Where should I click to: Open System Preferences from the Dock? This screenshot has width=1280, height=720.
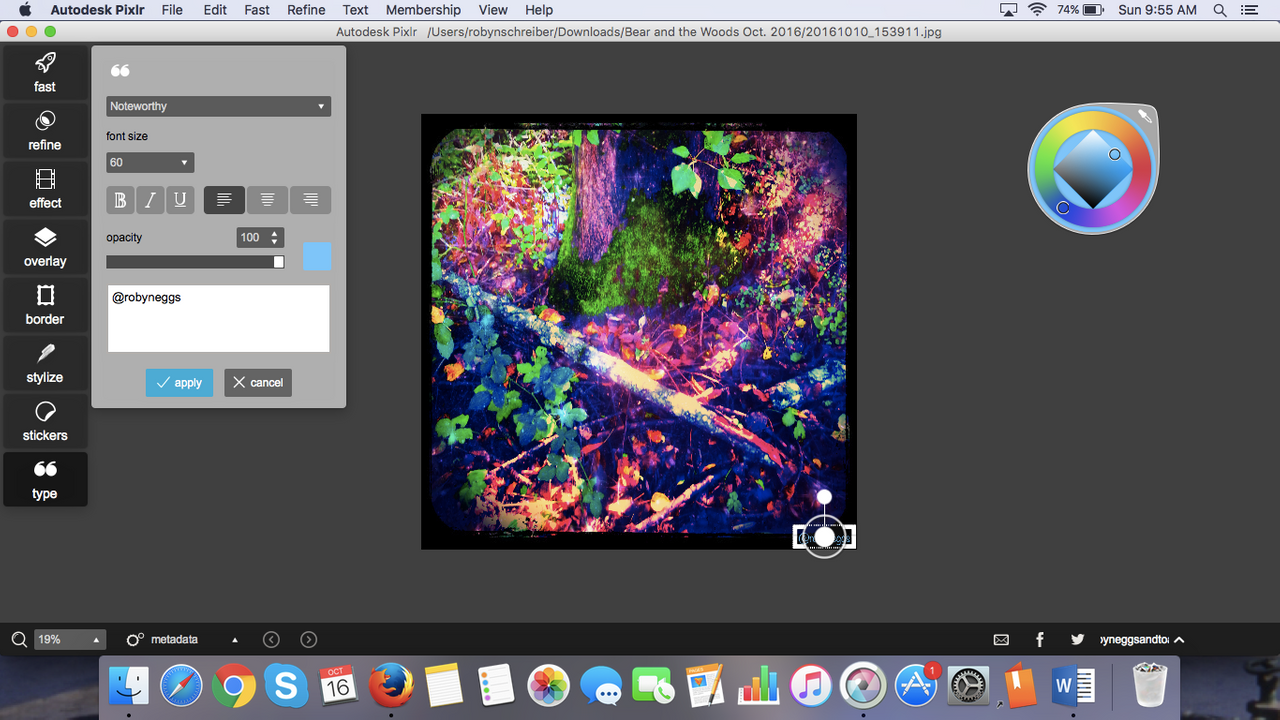968,686
